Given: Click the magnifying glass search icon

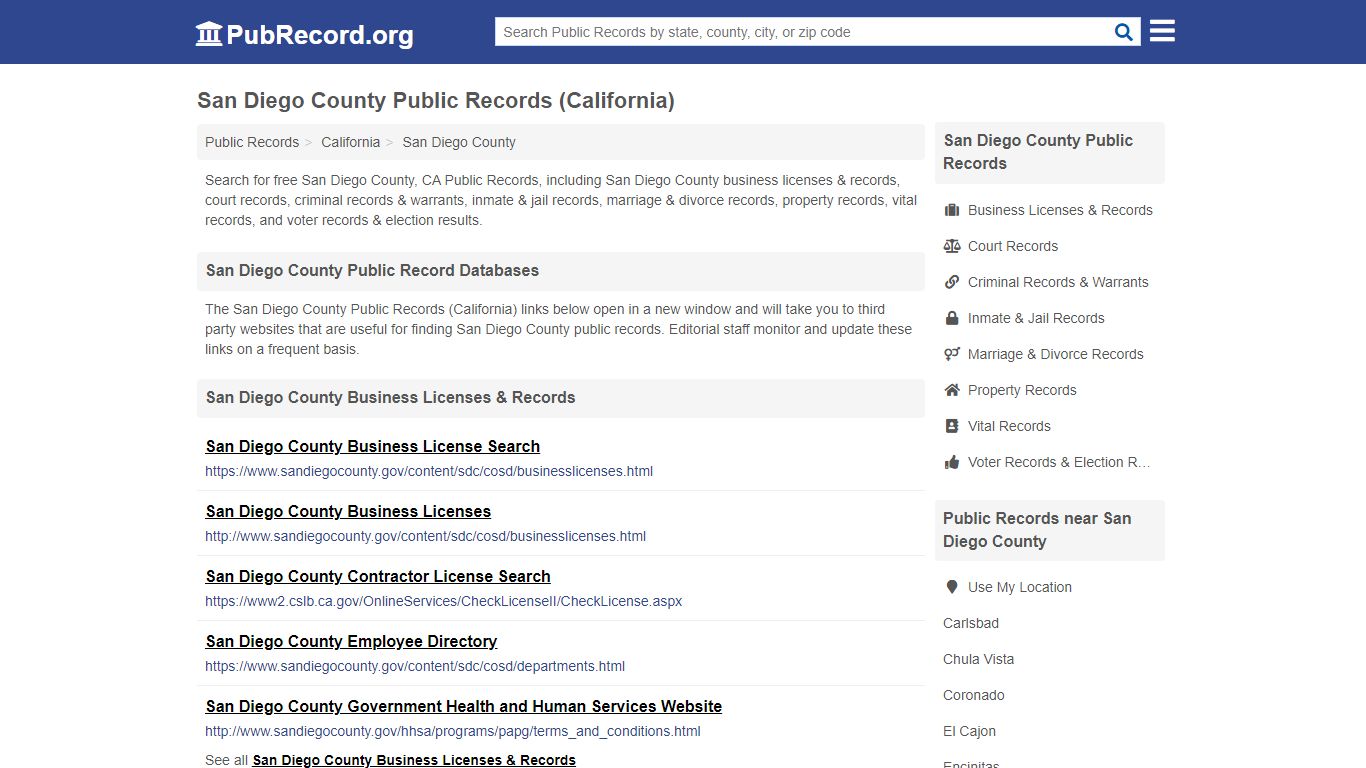Looking at the screenshot, I should 1124,32.
